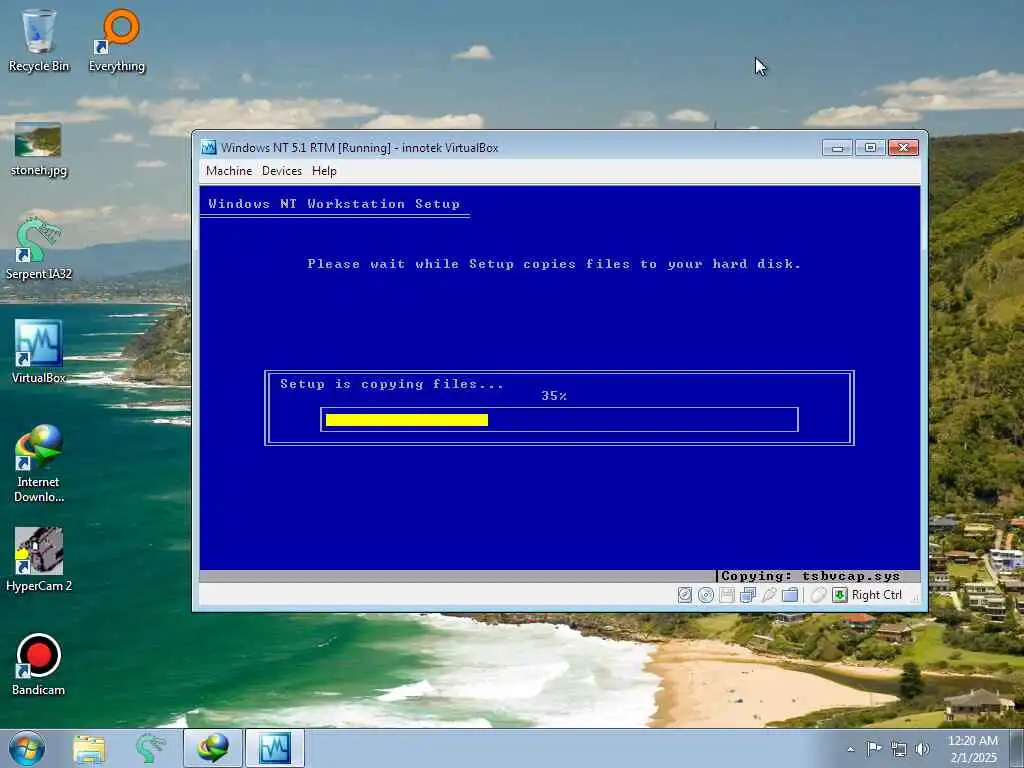Select the HyperCam 2 desktop shortcut
The image size is (1024, 768).
(39, 560)
